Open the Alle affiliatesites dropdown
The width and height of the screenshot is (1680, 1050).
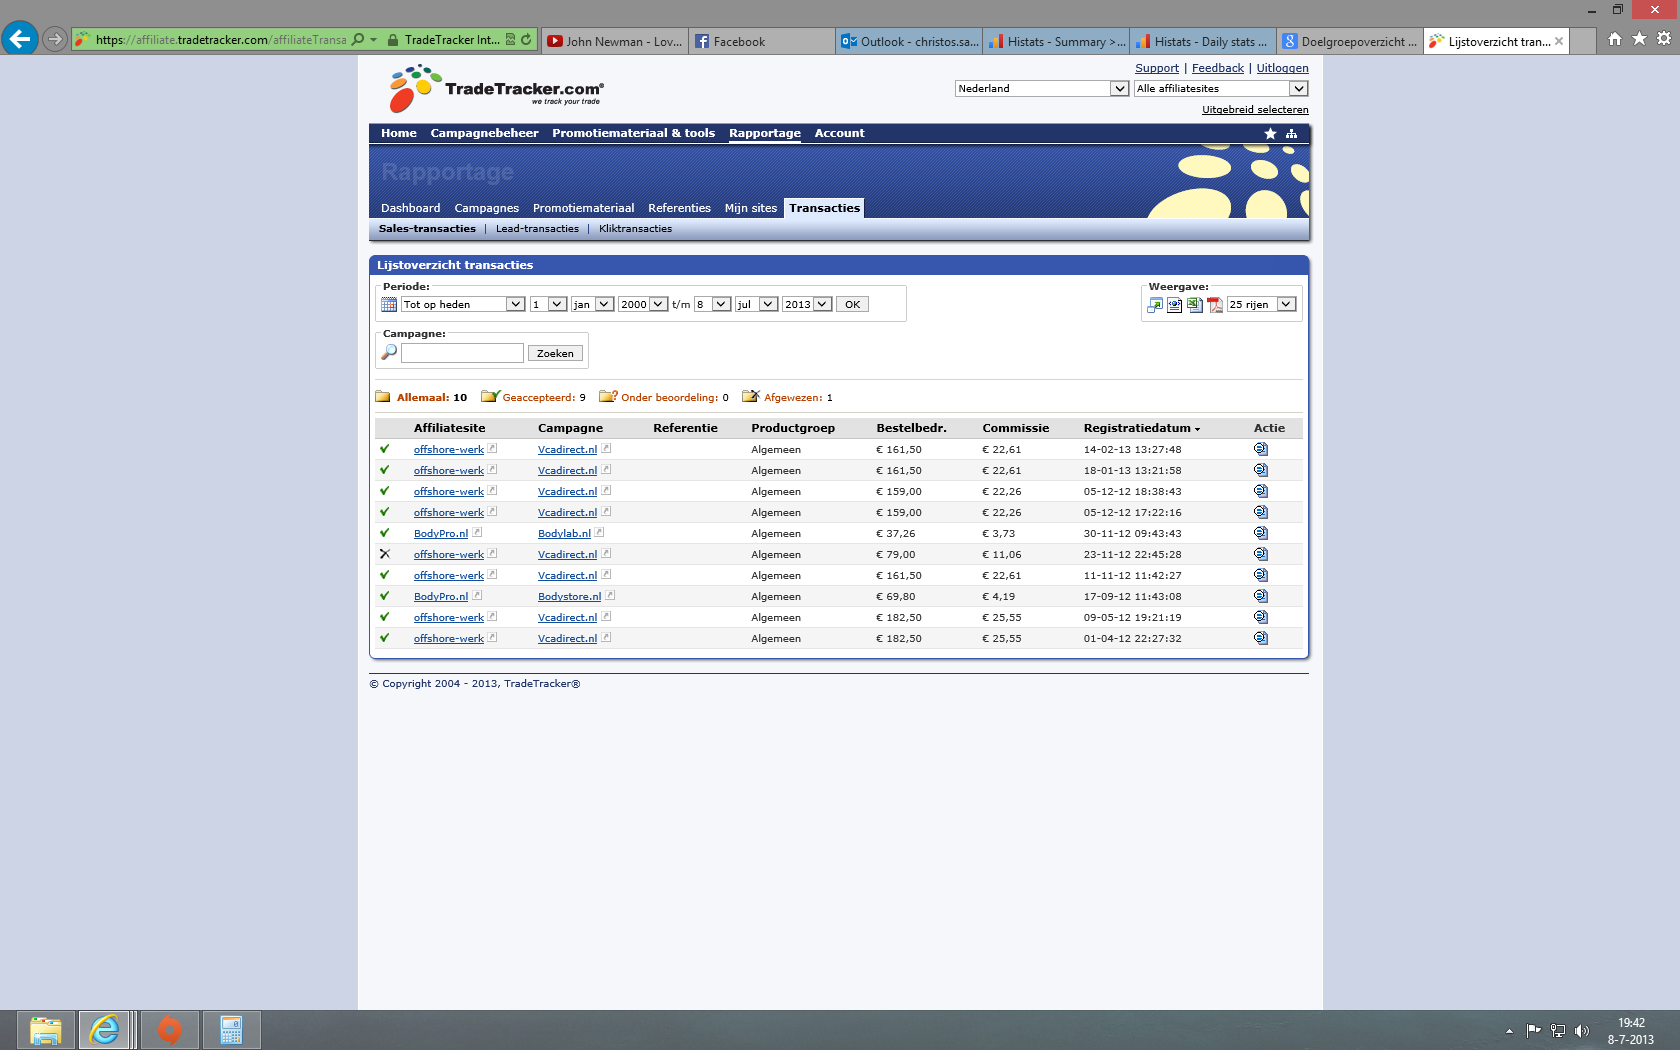click(x=1221, y=88)
